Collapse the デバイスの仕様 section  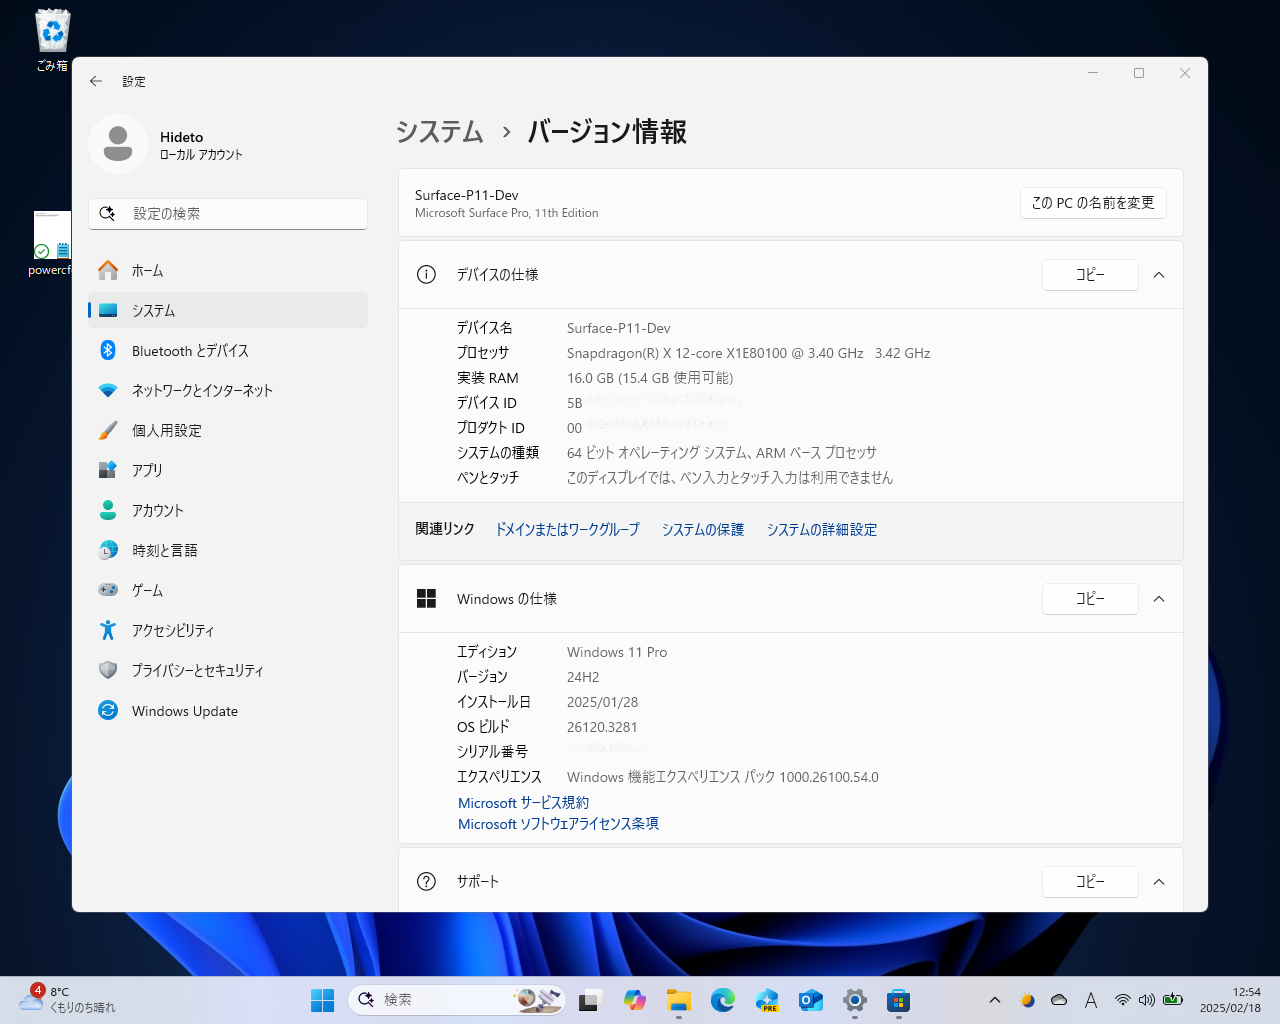click(1159, 275)
